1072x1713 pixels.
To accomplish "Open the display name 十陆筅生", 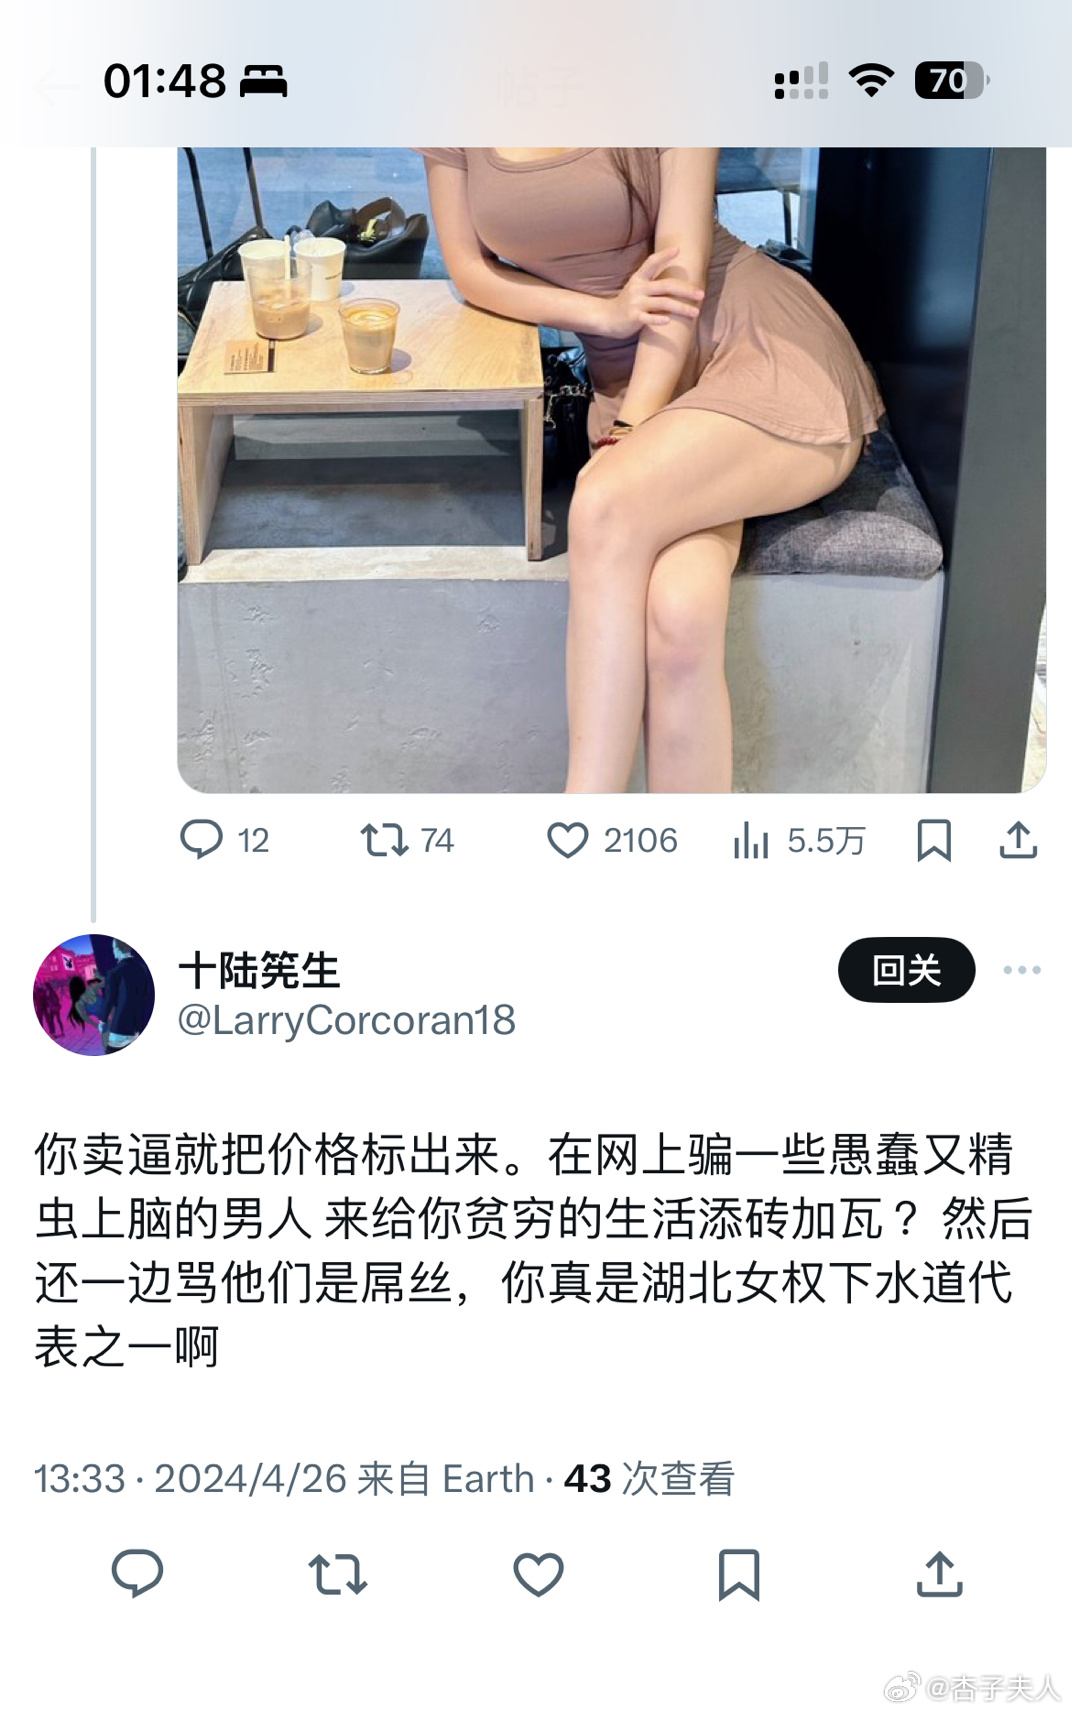I will click(x=259, y=970).
